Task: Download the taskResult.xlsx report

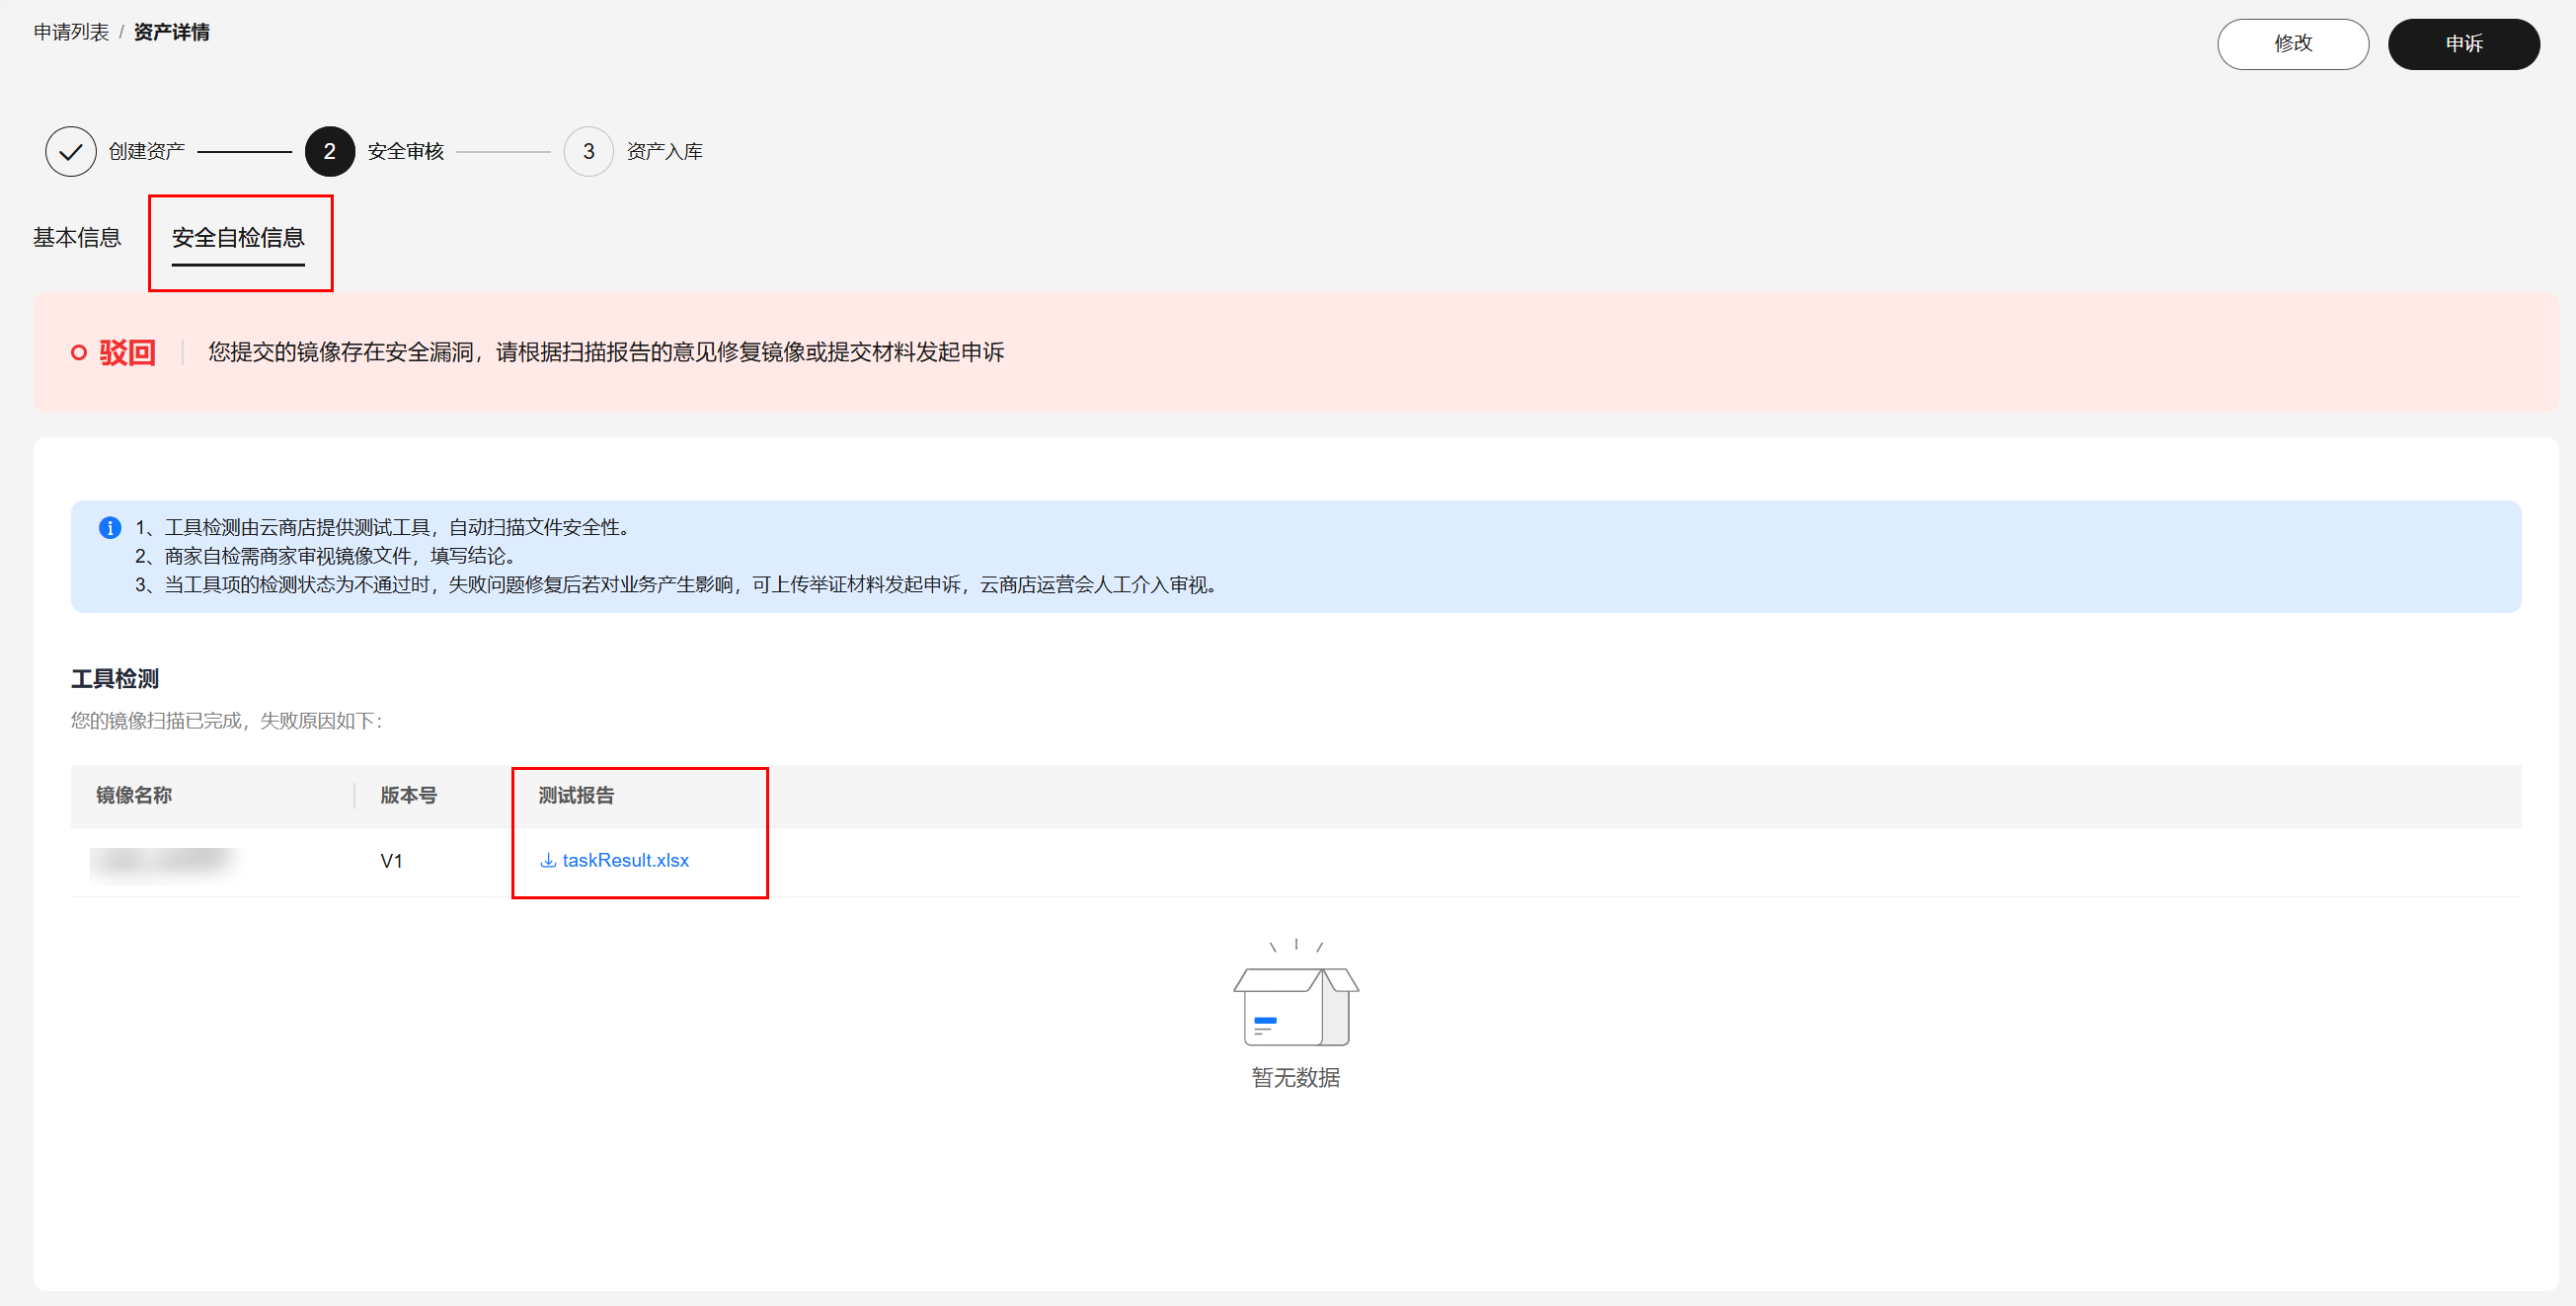Action: (x=625, y=860)
